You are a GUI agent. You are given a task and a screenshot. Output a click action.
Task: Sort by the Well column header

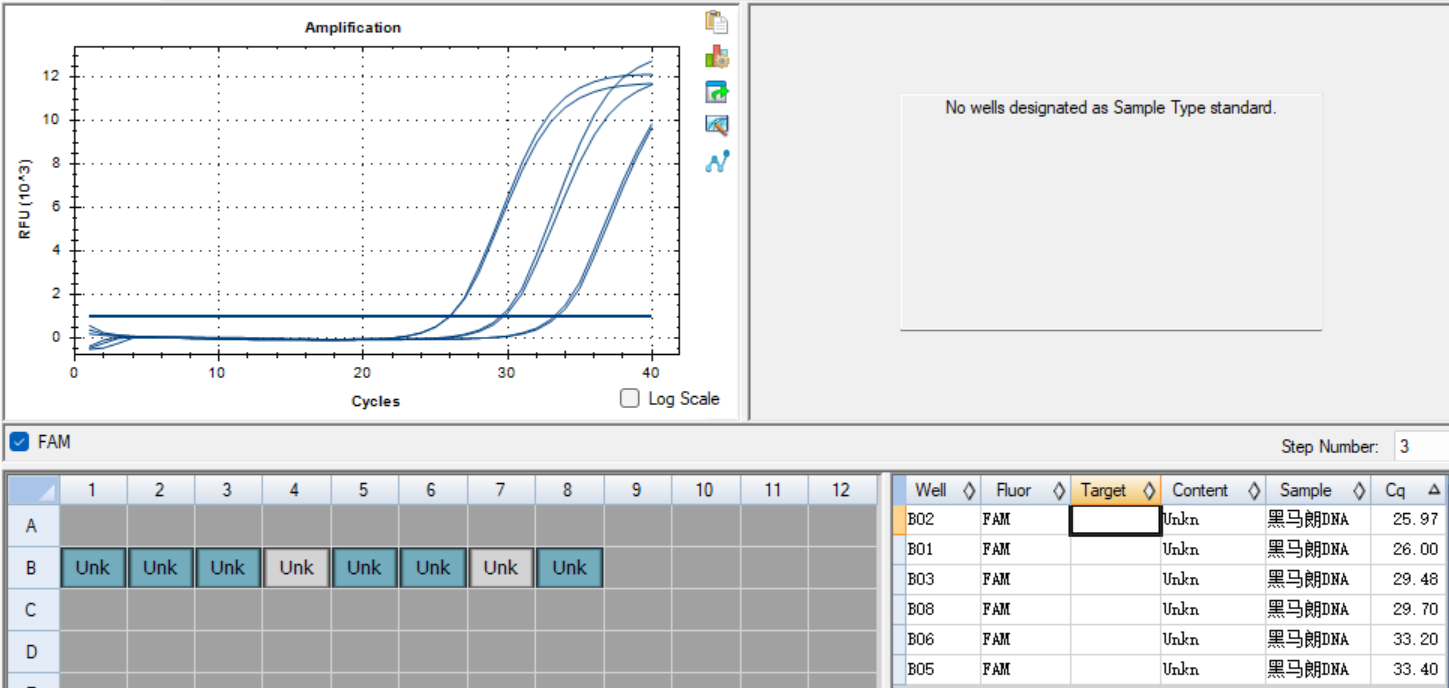point(936,490)
